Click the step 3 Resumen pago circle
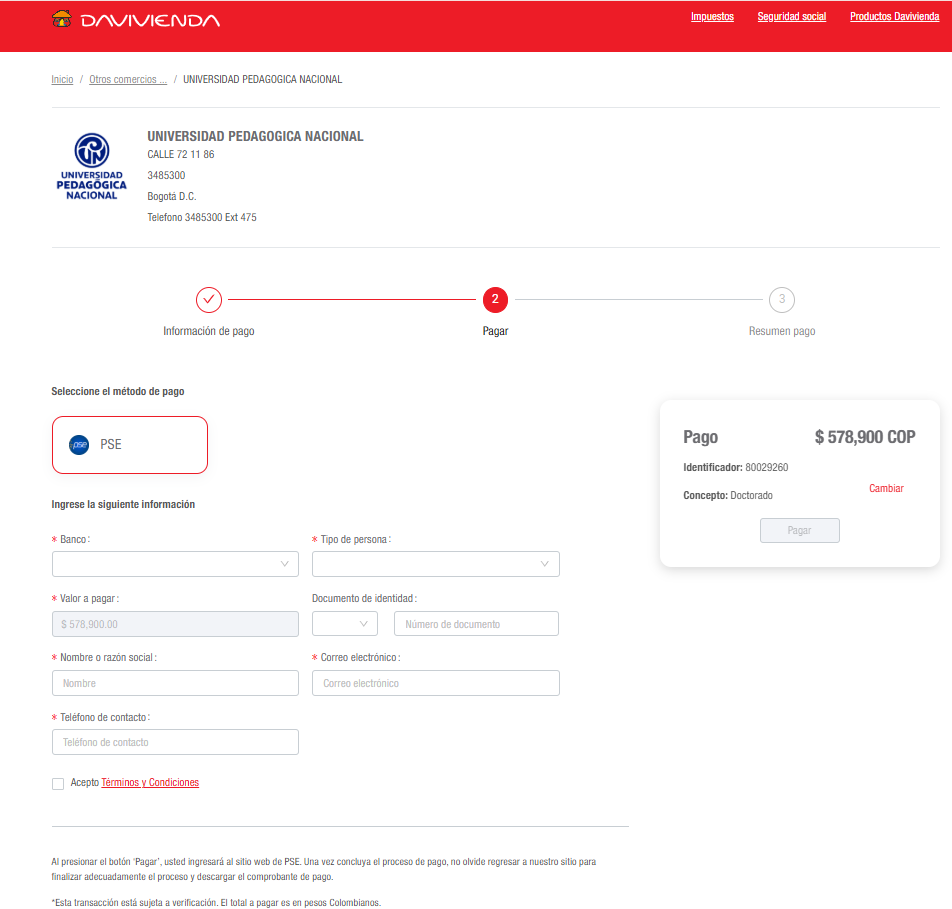The width and height of the screenshot is (952, 909). click(x=782, y=299)
